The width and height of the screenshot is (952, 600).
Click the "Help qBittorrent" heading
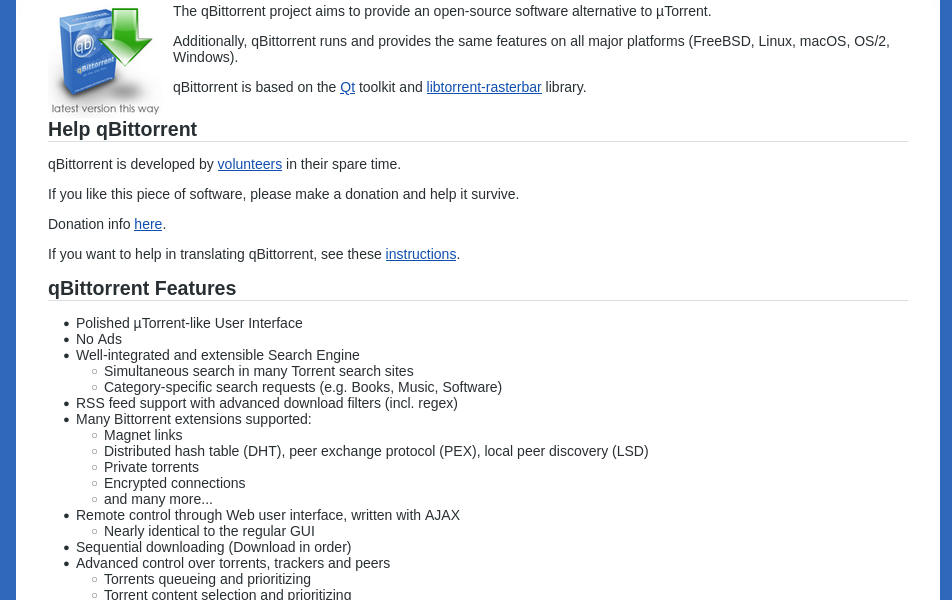point(122,129)
